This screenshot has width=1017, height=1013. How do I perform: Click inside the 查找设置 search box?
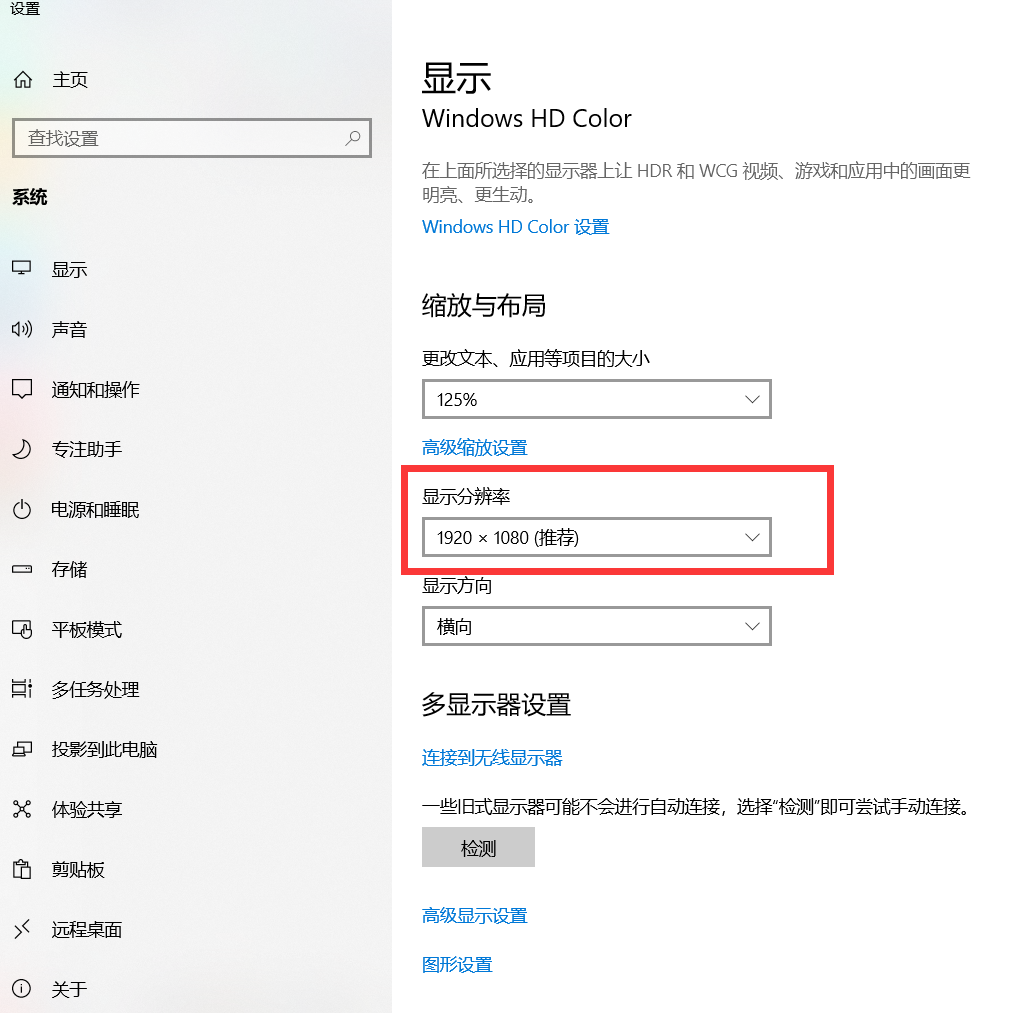click(x=191, y=137)
